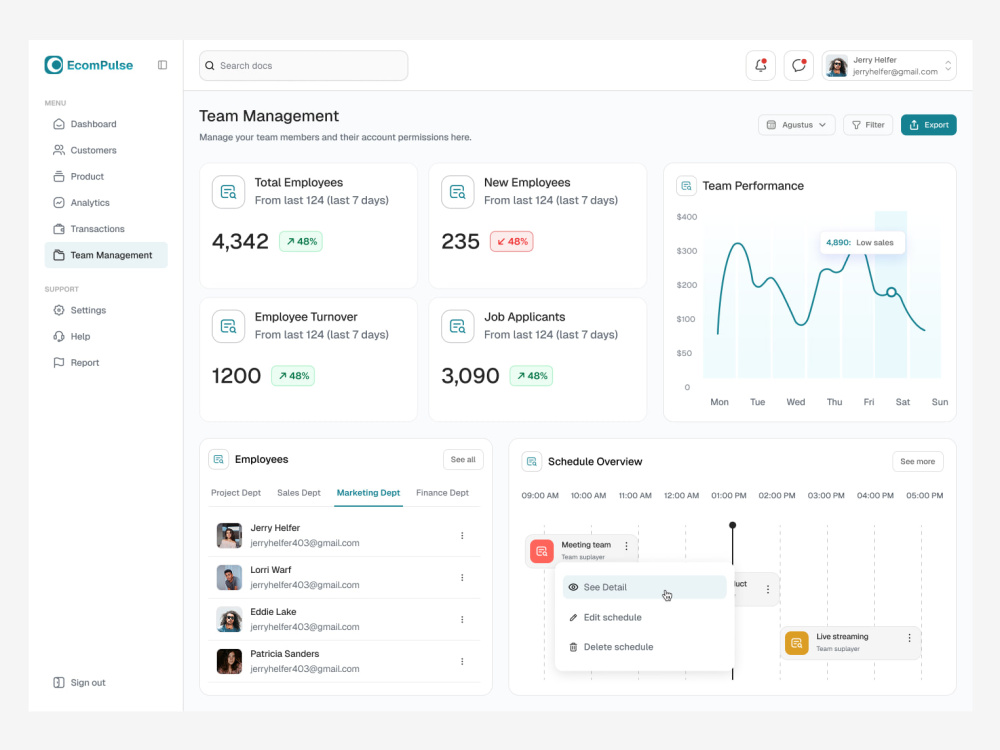Select the Marketing Dept tab
Screen dimensions: 1000x750
pos(369,492)
